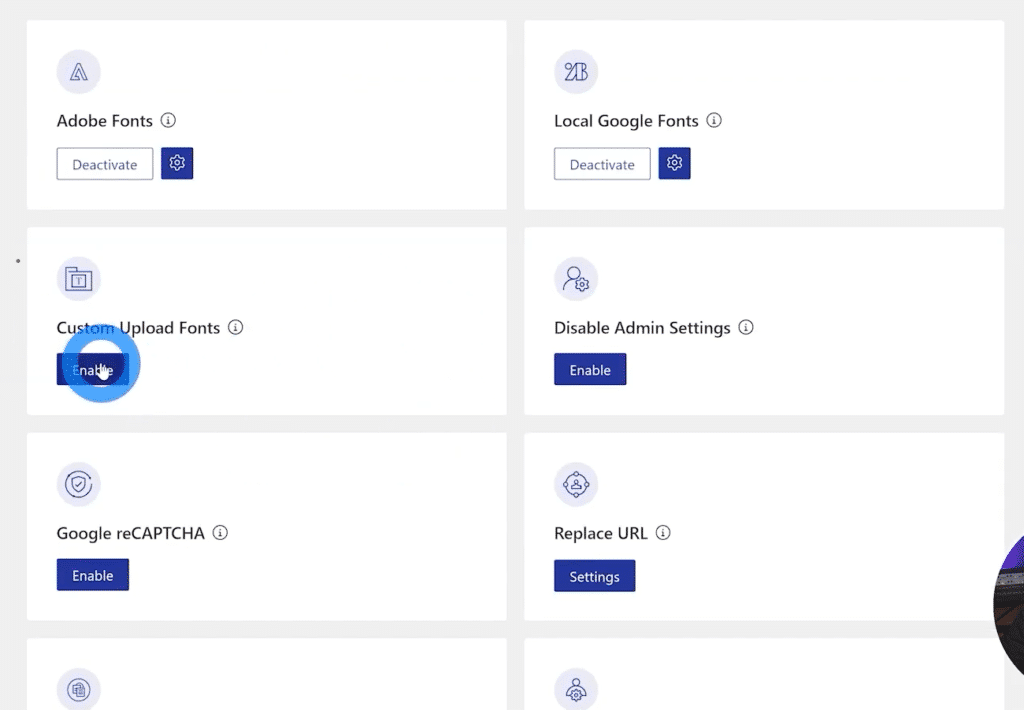Deactivate the Adobe Fonts feature

point(104,162)
